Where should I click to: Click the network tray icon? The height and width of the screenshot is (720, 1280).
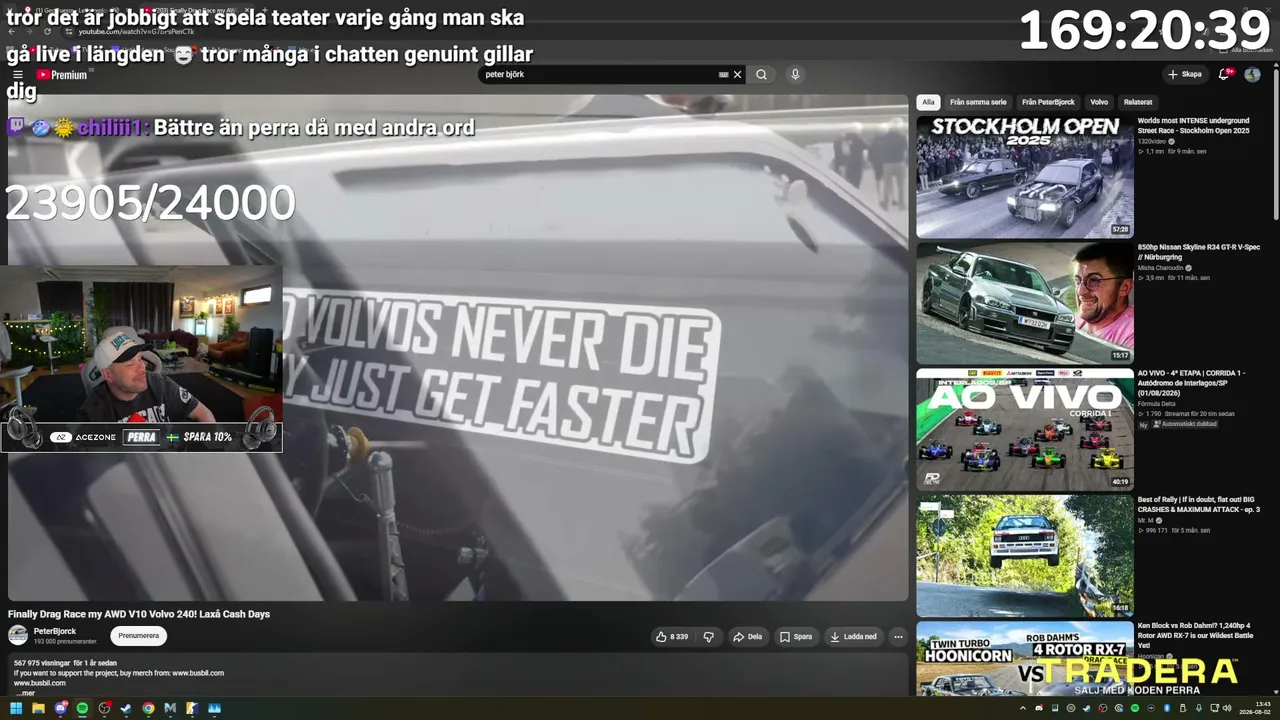coord(1215,708)
